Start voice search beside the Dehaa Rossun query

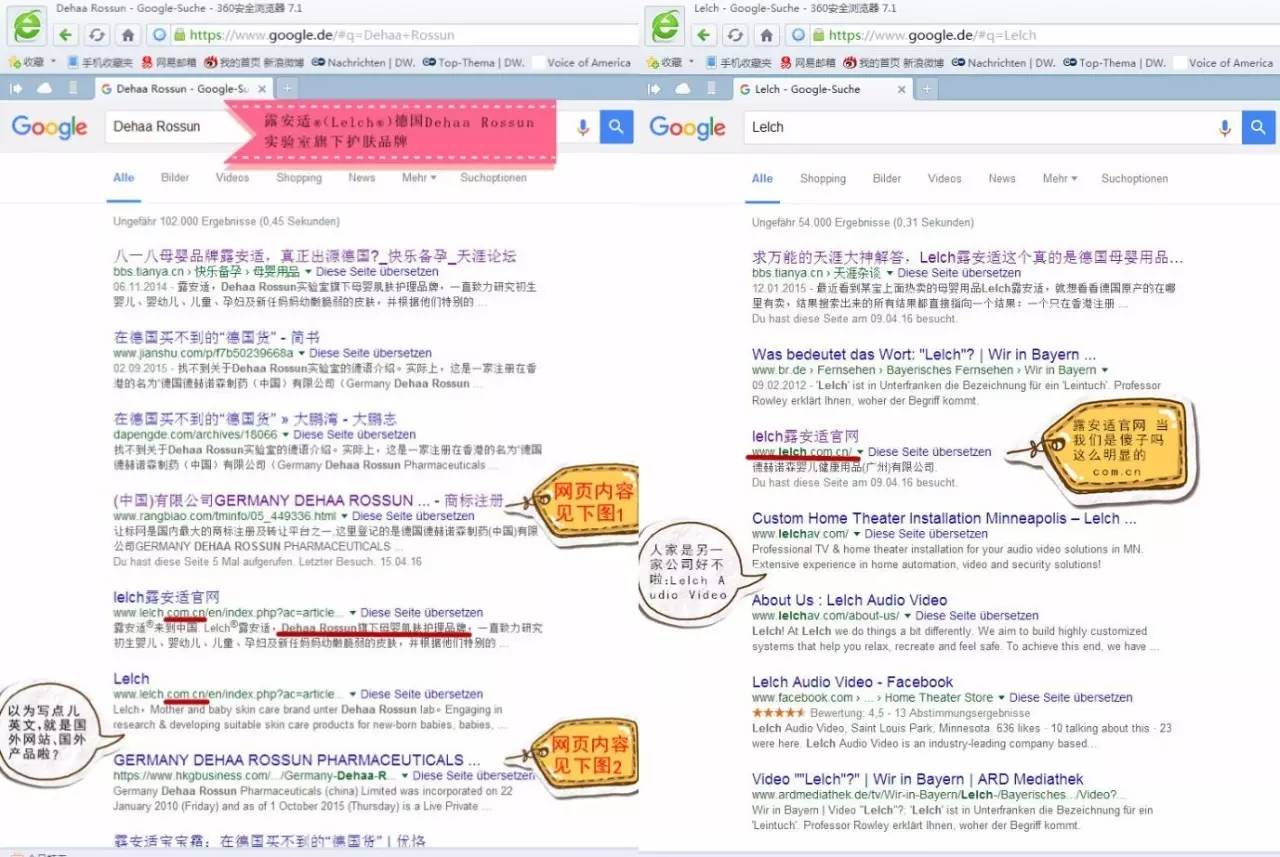[x=583, y=127]
